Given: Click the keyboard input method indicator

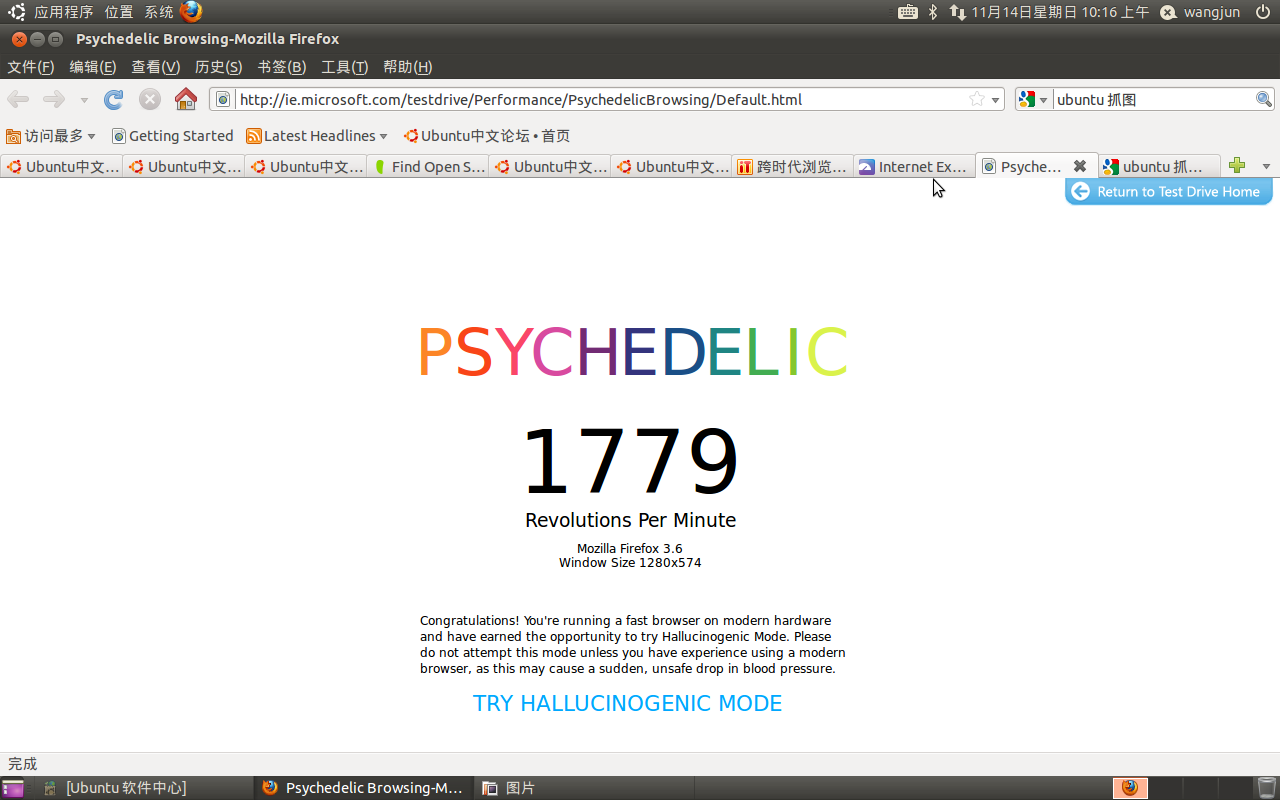Looking at the screenshot, I should click(x=907, y=12).
